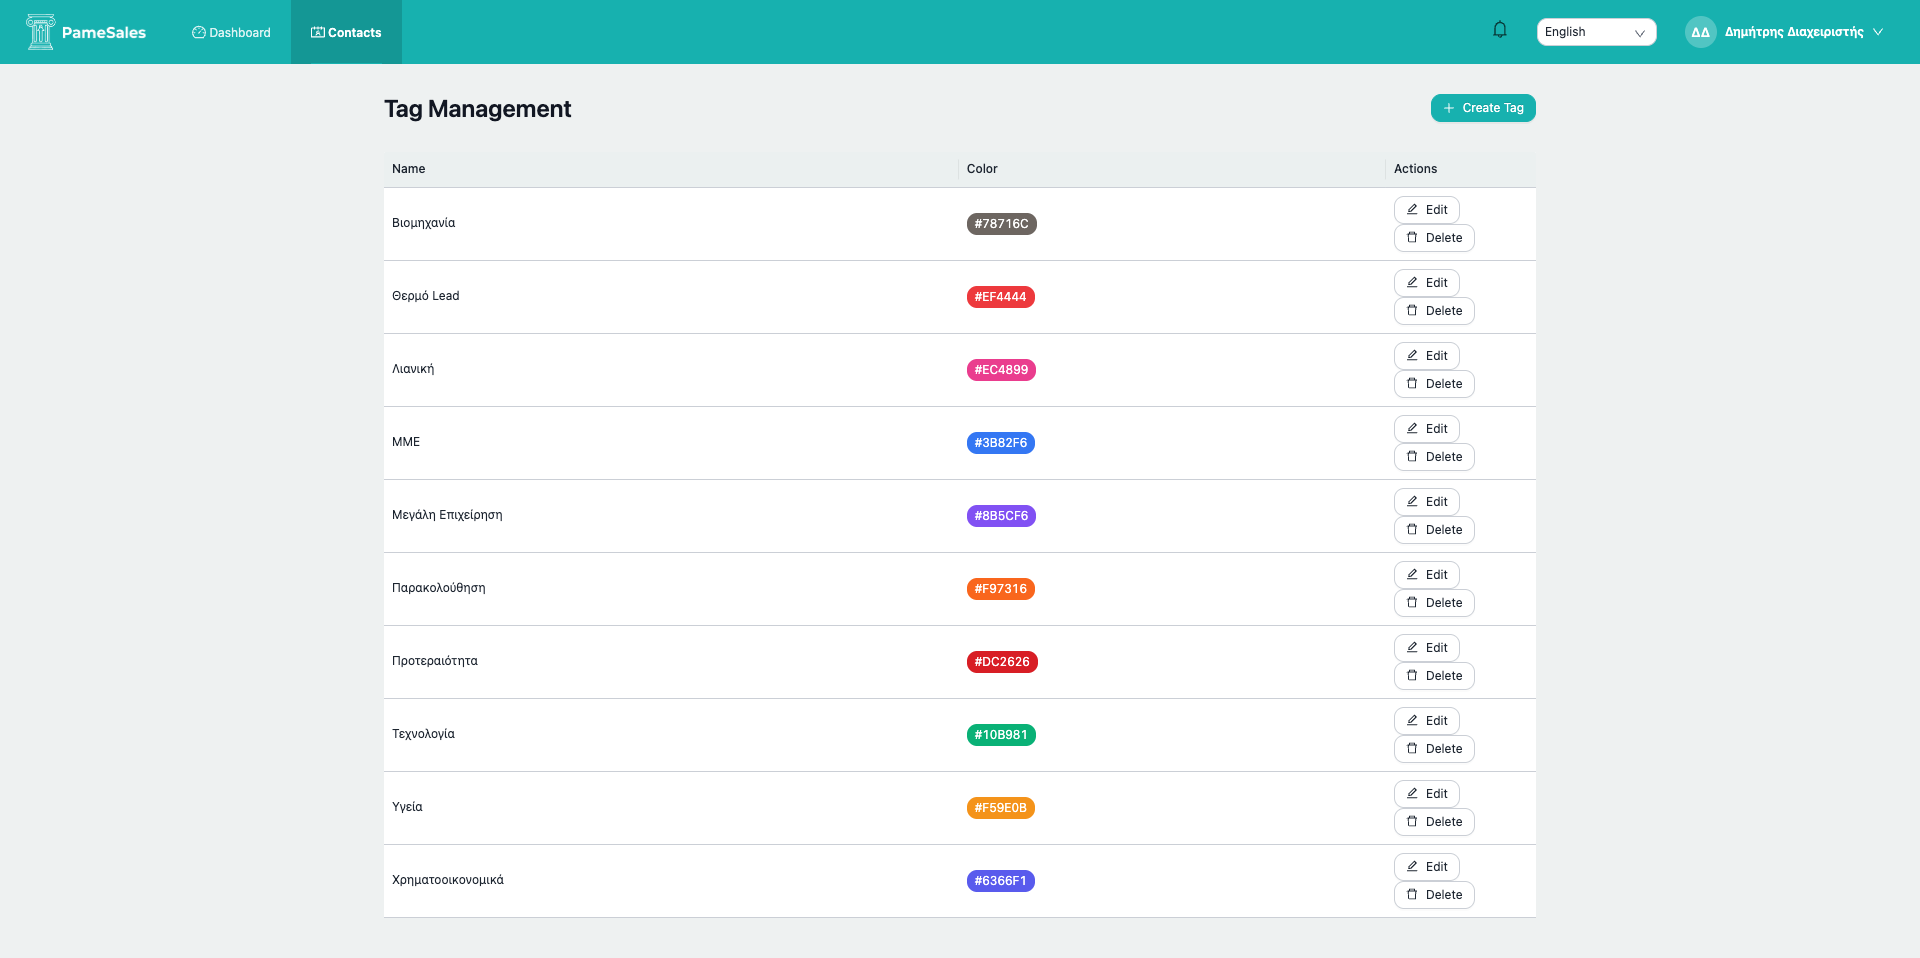Image resolution: width=1920 pixels, height=958 pixels.
Task: Click the PameSales column logo
Action: pos(40,32)
